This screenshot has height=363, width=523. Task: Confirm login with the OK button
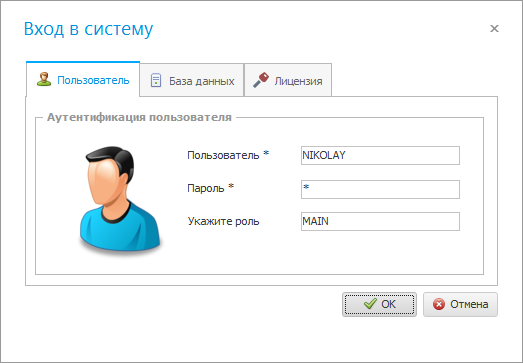point(379,304)
